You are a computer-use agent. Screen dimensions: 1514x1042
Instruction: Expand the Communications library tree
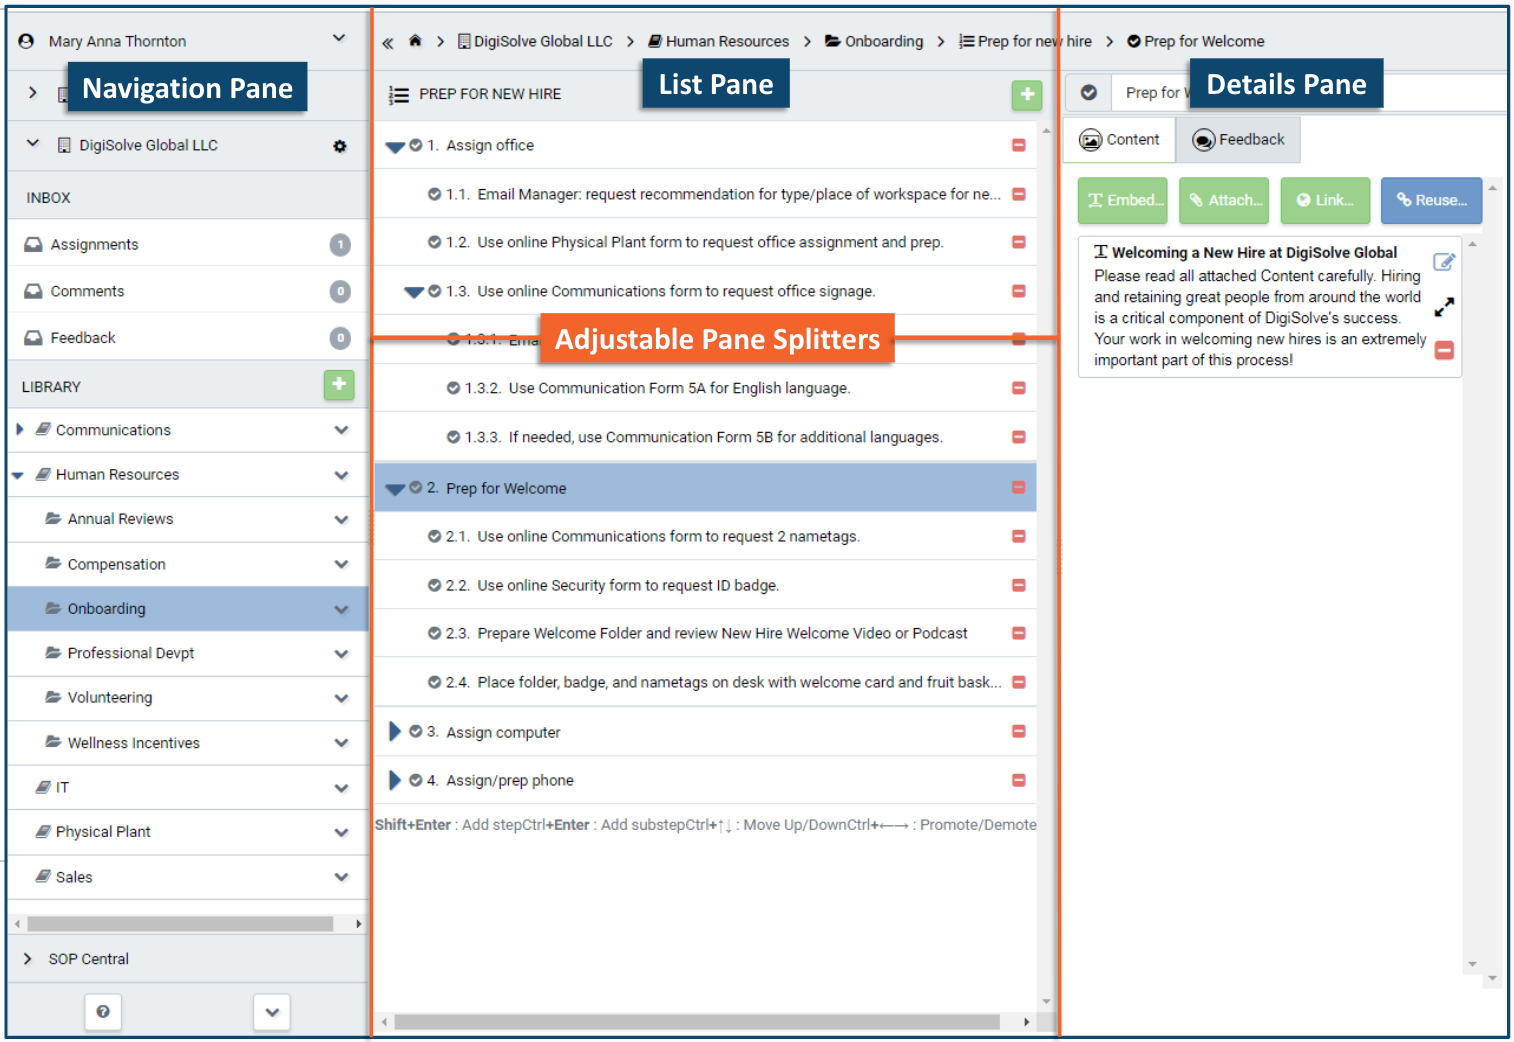20,430
